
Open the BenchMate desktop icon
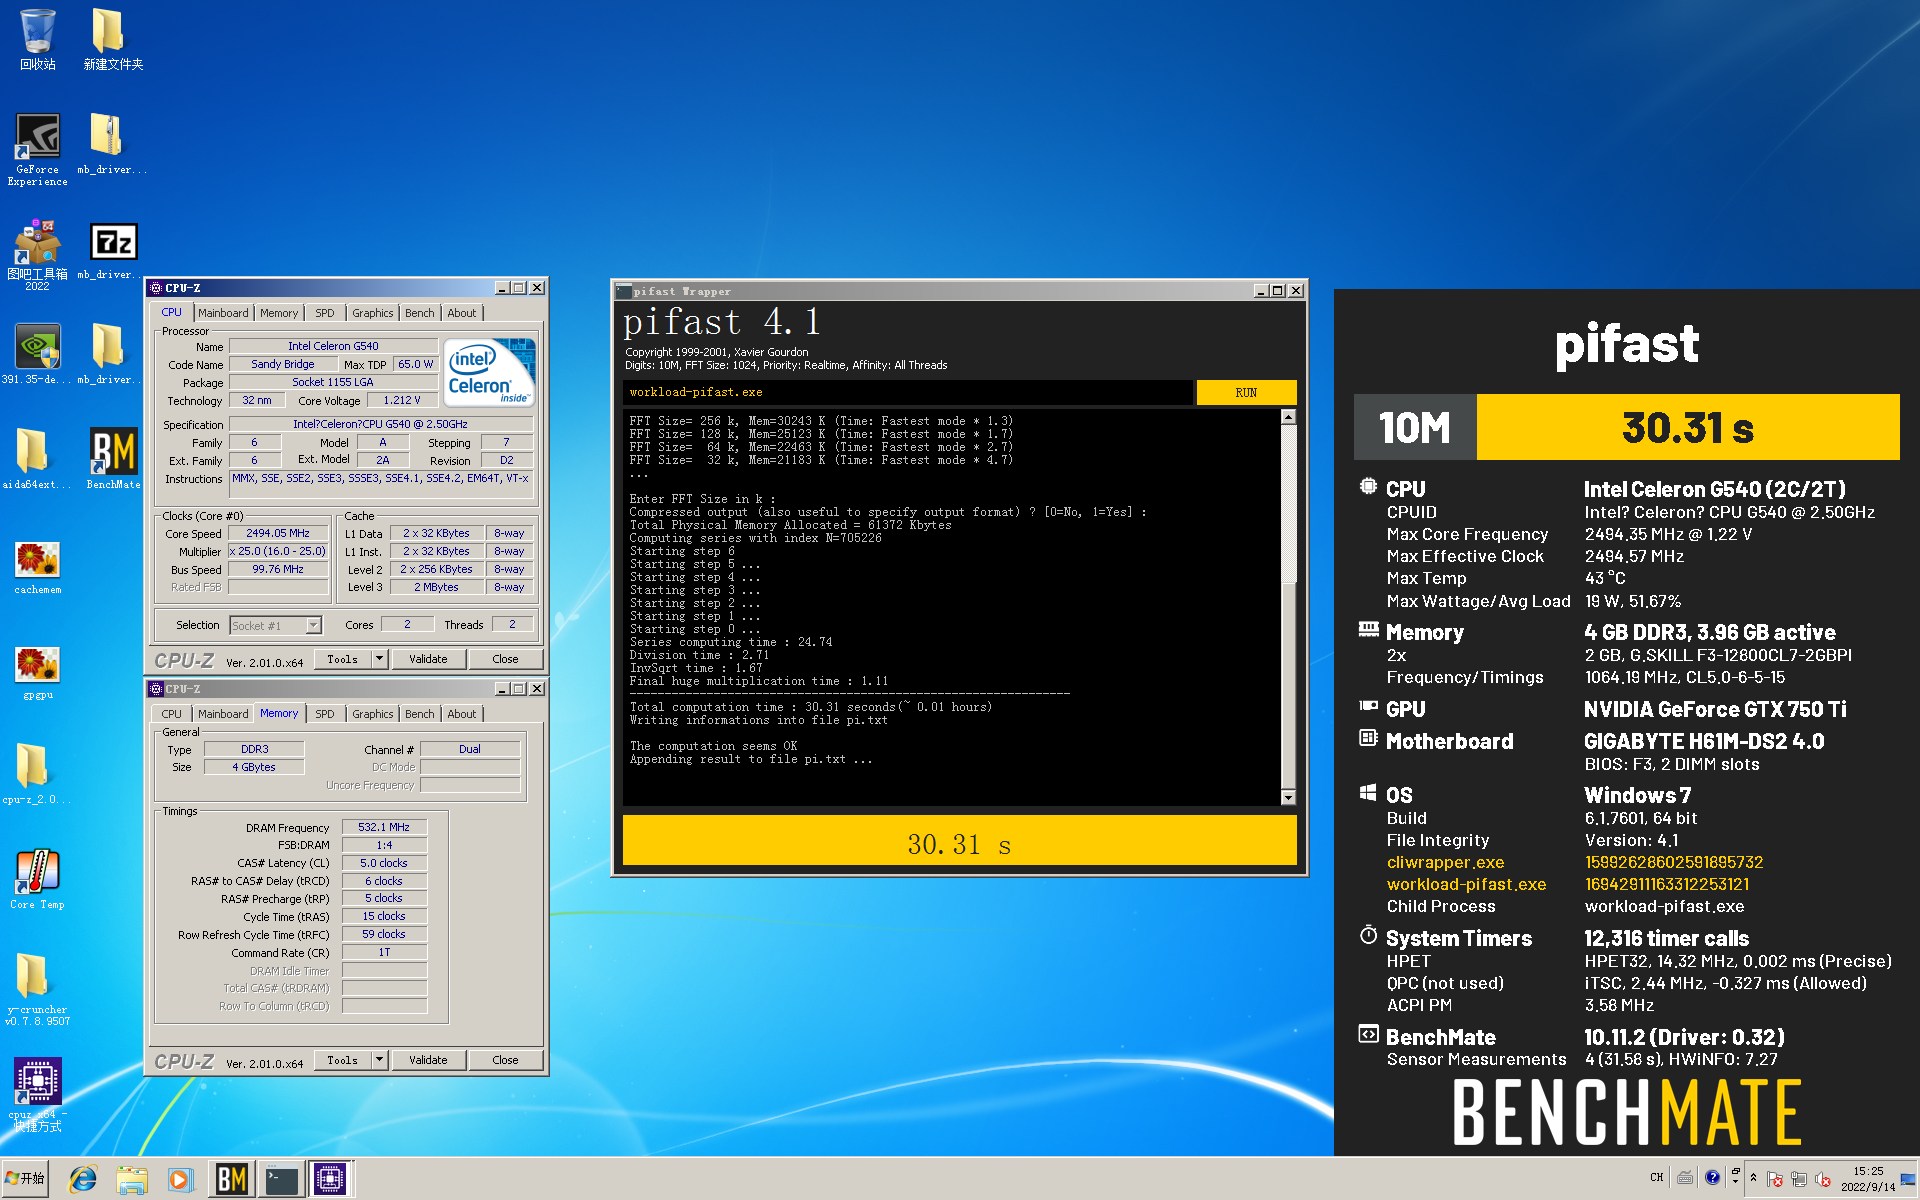pos(113,458)
